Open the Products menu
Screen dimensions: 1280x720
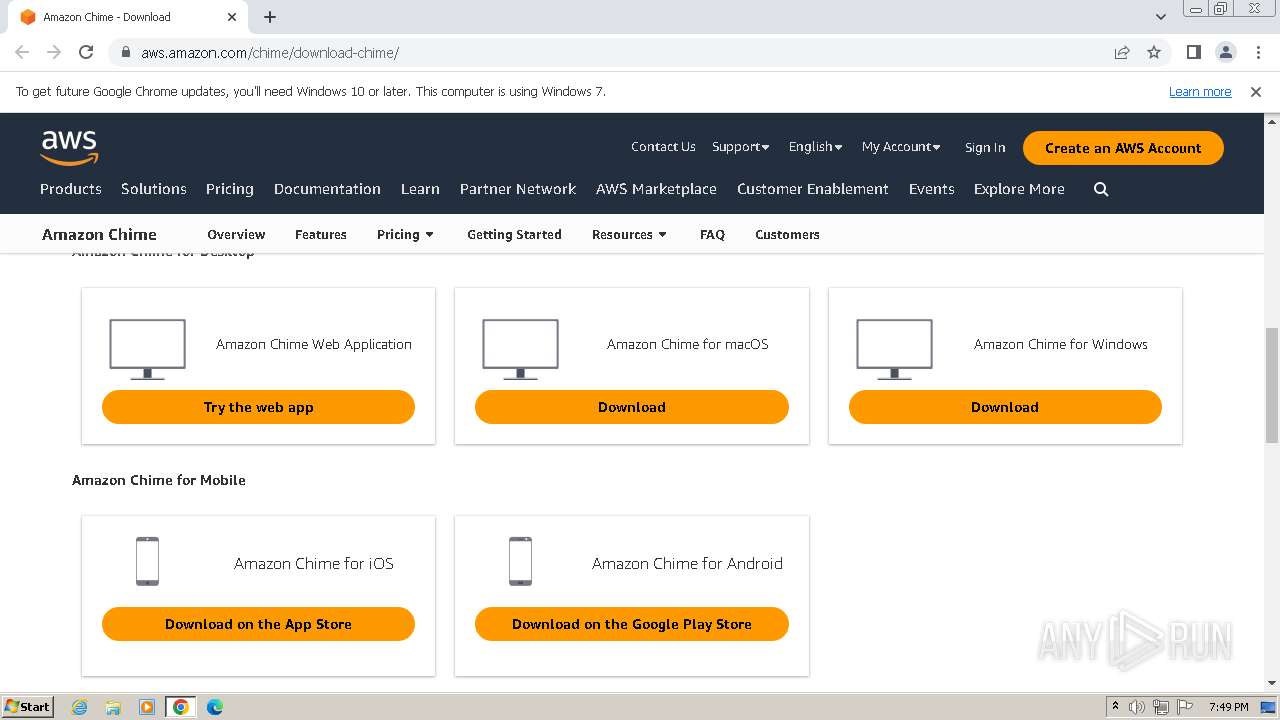[71, 189]
